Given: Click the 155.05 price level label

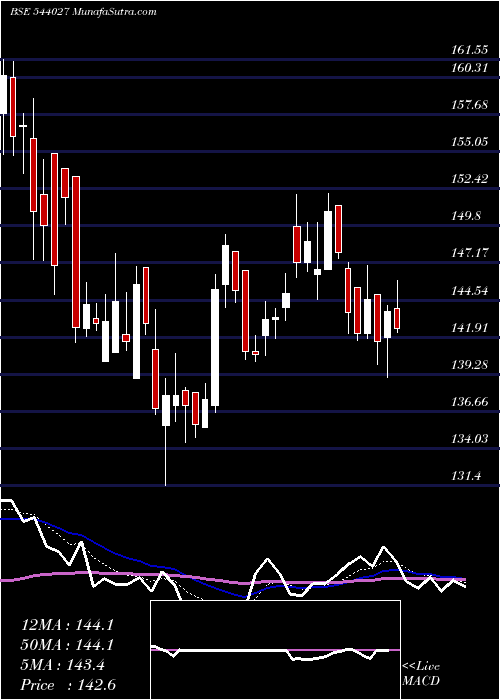Looking at the screenshot, I should 469,142.
